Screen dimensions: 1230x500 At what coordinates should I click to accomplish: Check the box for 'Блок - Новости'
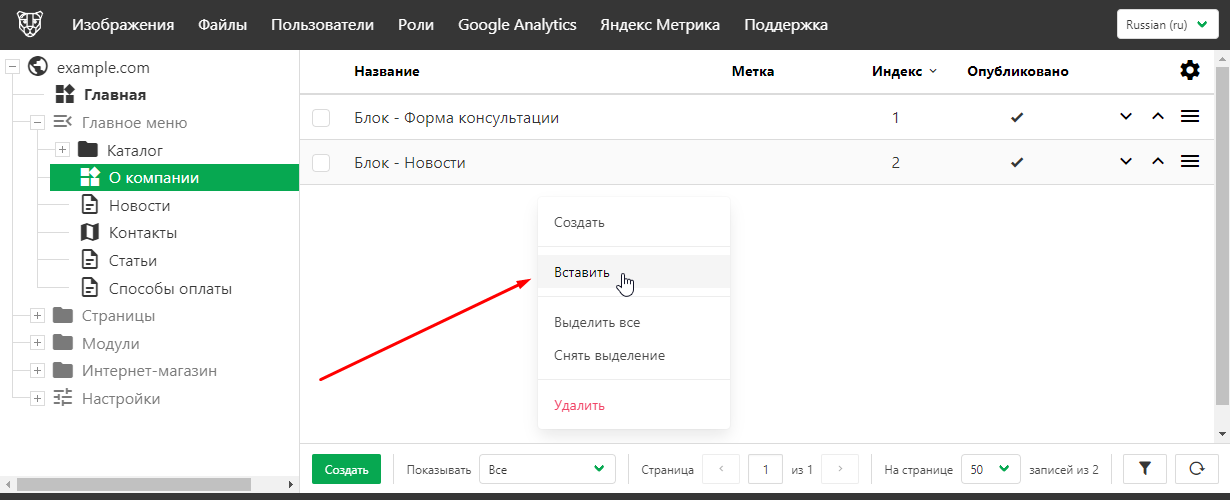(321, 163)
